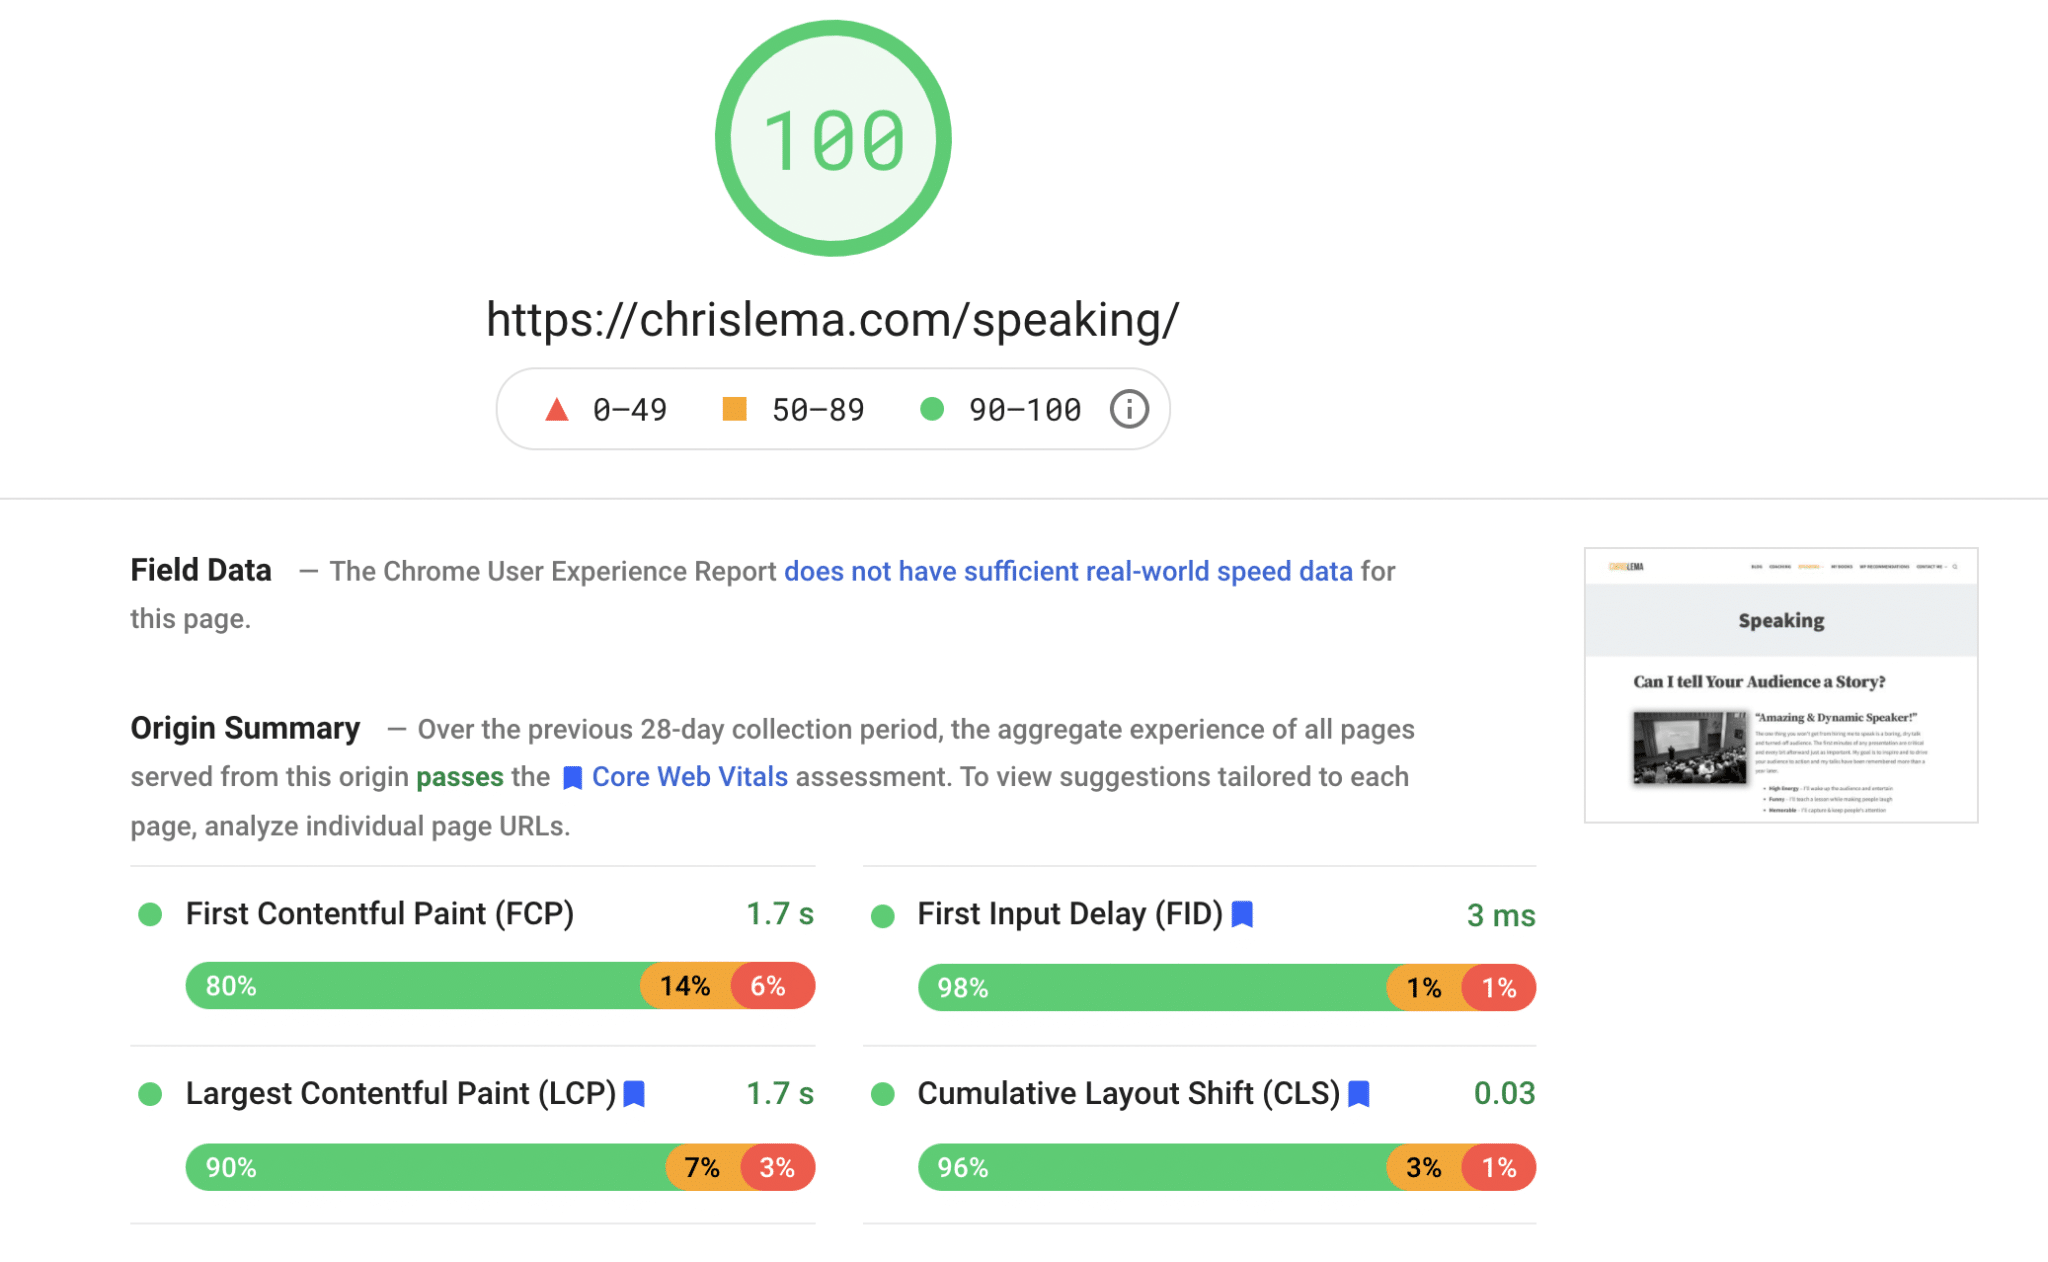Viewport: 2048px width, 1262px height.
Task: Click the bookmark icon beside Largest Contentful Paint
Action: 633,1093
